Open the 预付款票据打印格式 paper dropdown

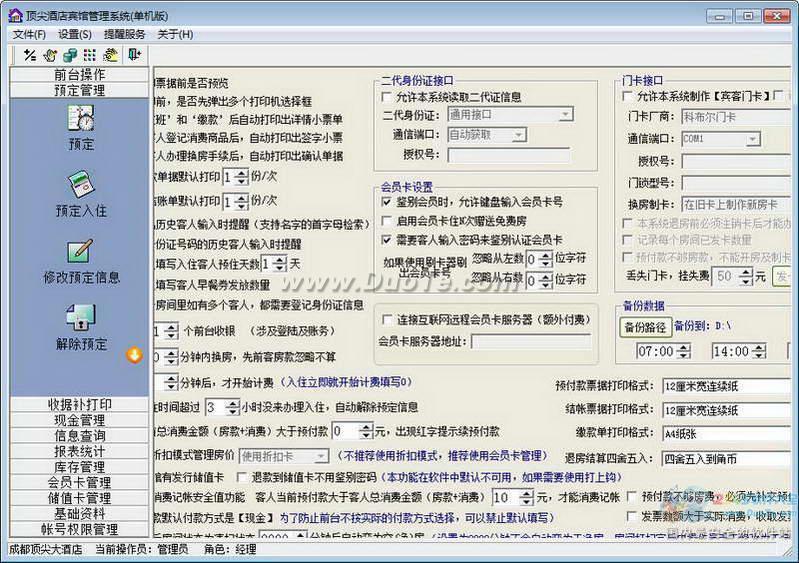tap(725, 386)
